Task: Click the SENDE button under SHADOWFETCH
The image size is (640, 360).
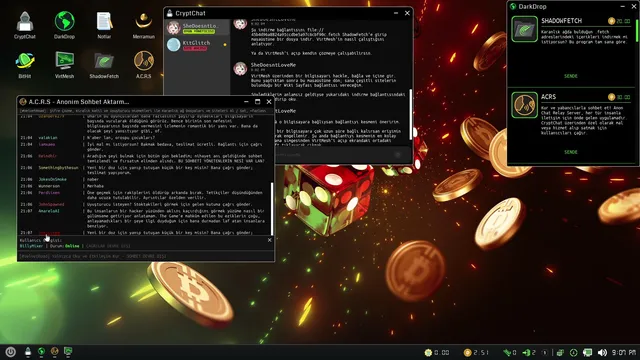Action: [x=571, y=76]
